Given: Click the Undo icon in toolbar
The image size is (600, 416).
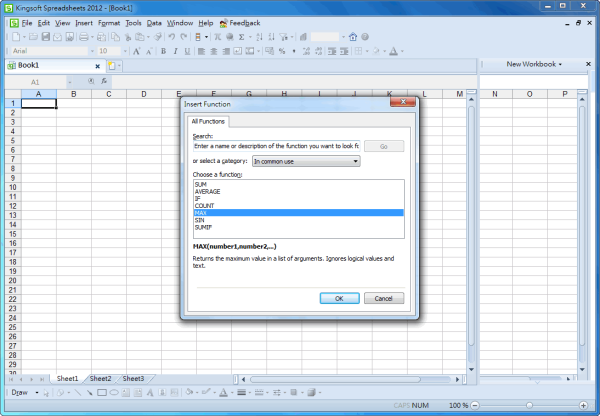Looking at the screenshot, I should (x=171, y=37).
